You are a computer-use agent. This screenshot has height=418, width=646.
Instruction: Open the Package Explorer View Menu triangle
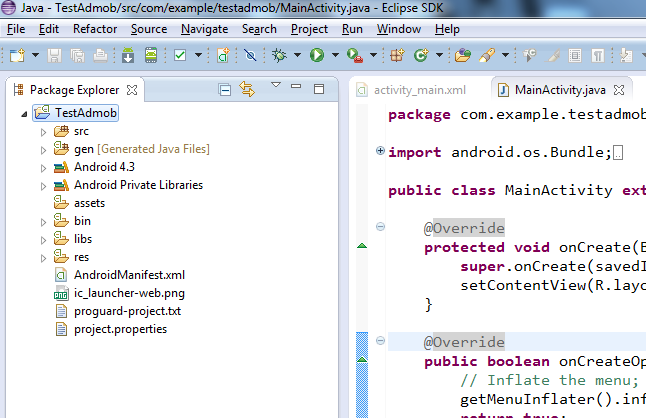pos(276,85)
